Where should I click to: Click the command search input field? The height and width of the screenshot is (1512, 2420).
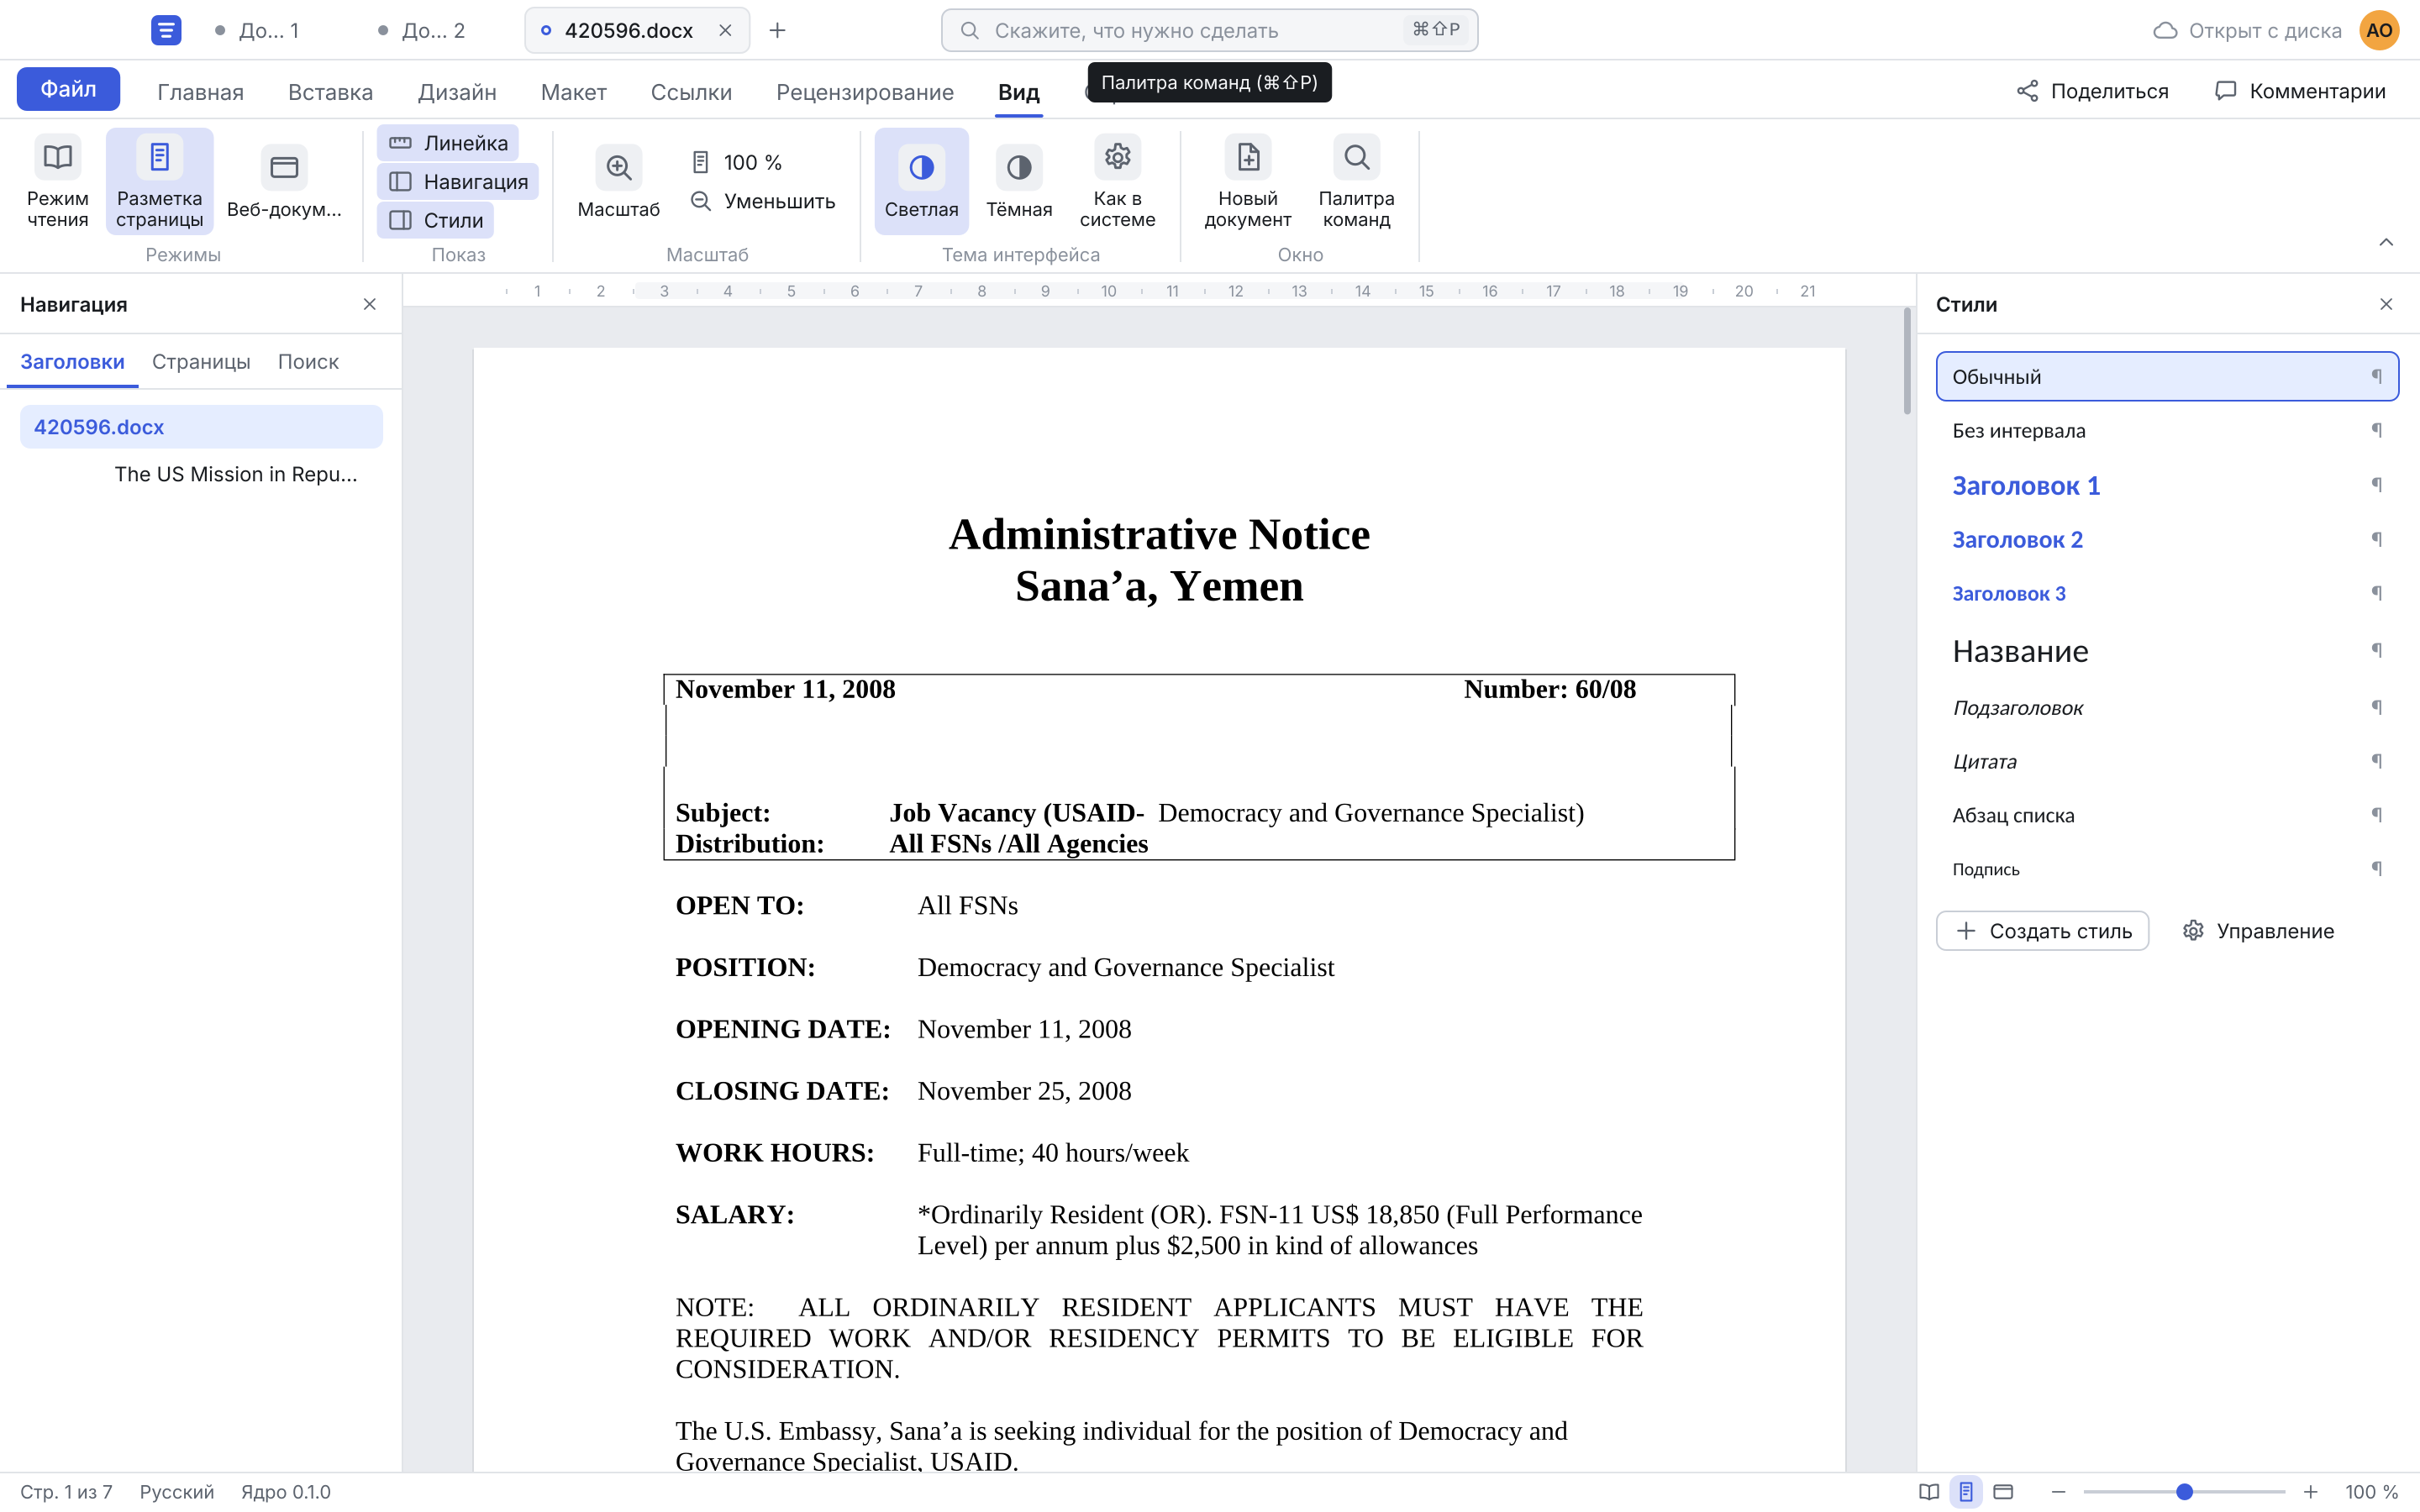(x=1209, y=30)
